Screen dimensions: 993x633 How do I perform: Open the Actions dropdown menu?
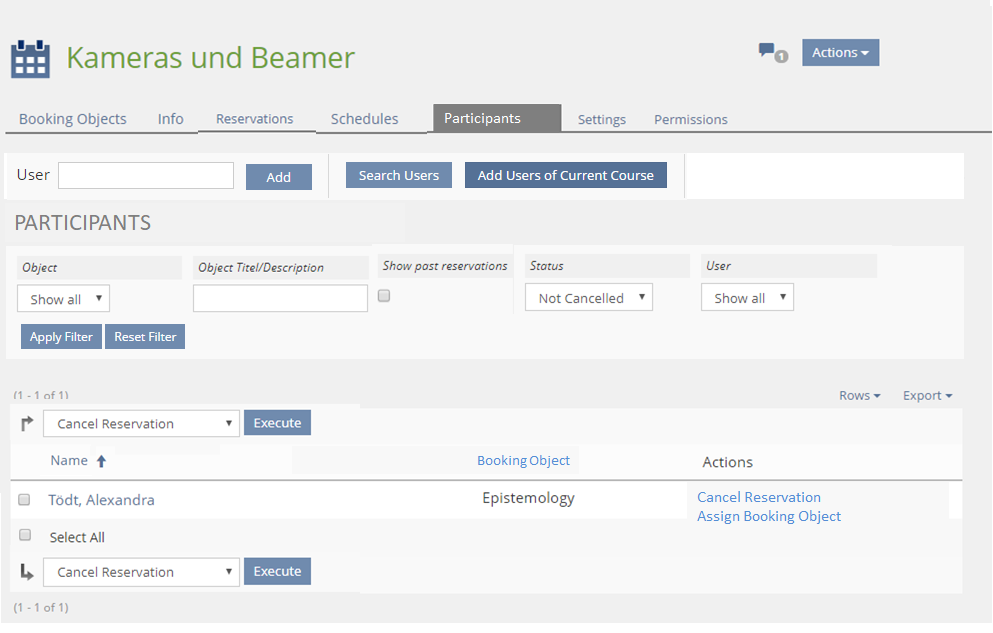[840, 53]
